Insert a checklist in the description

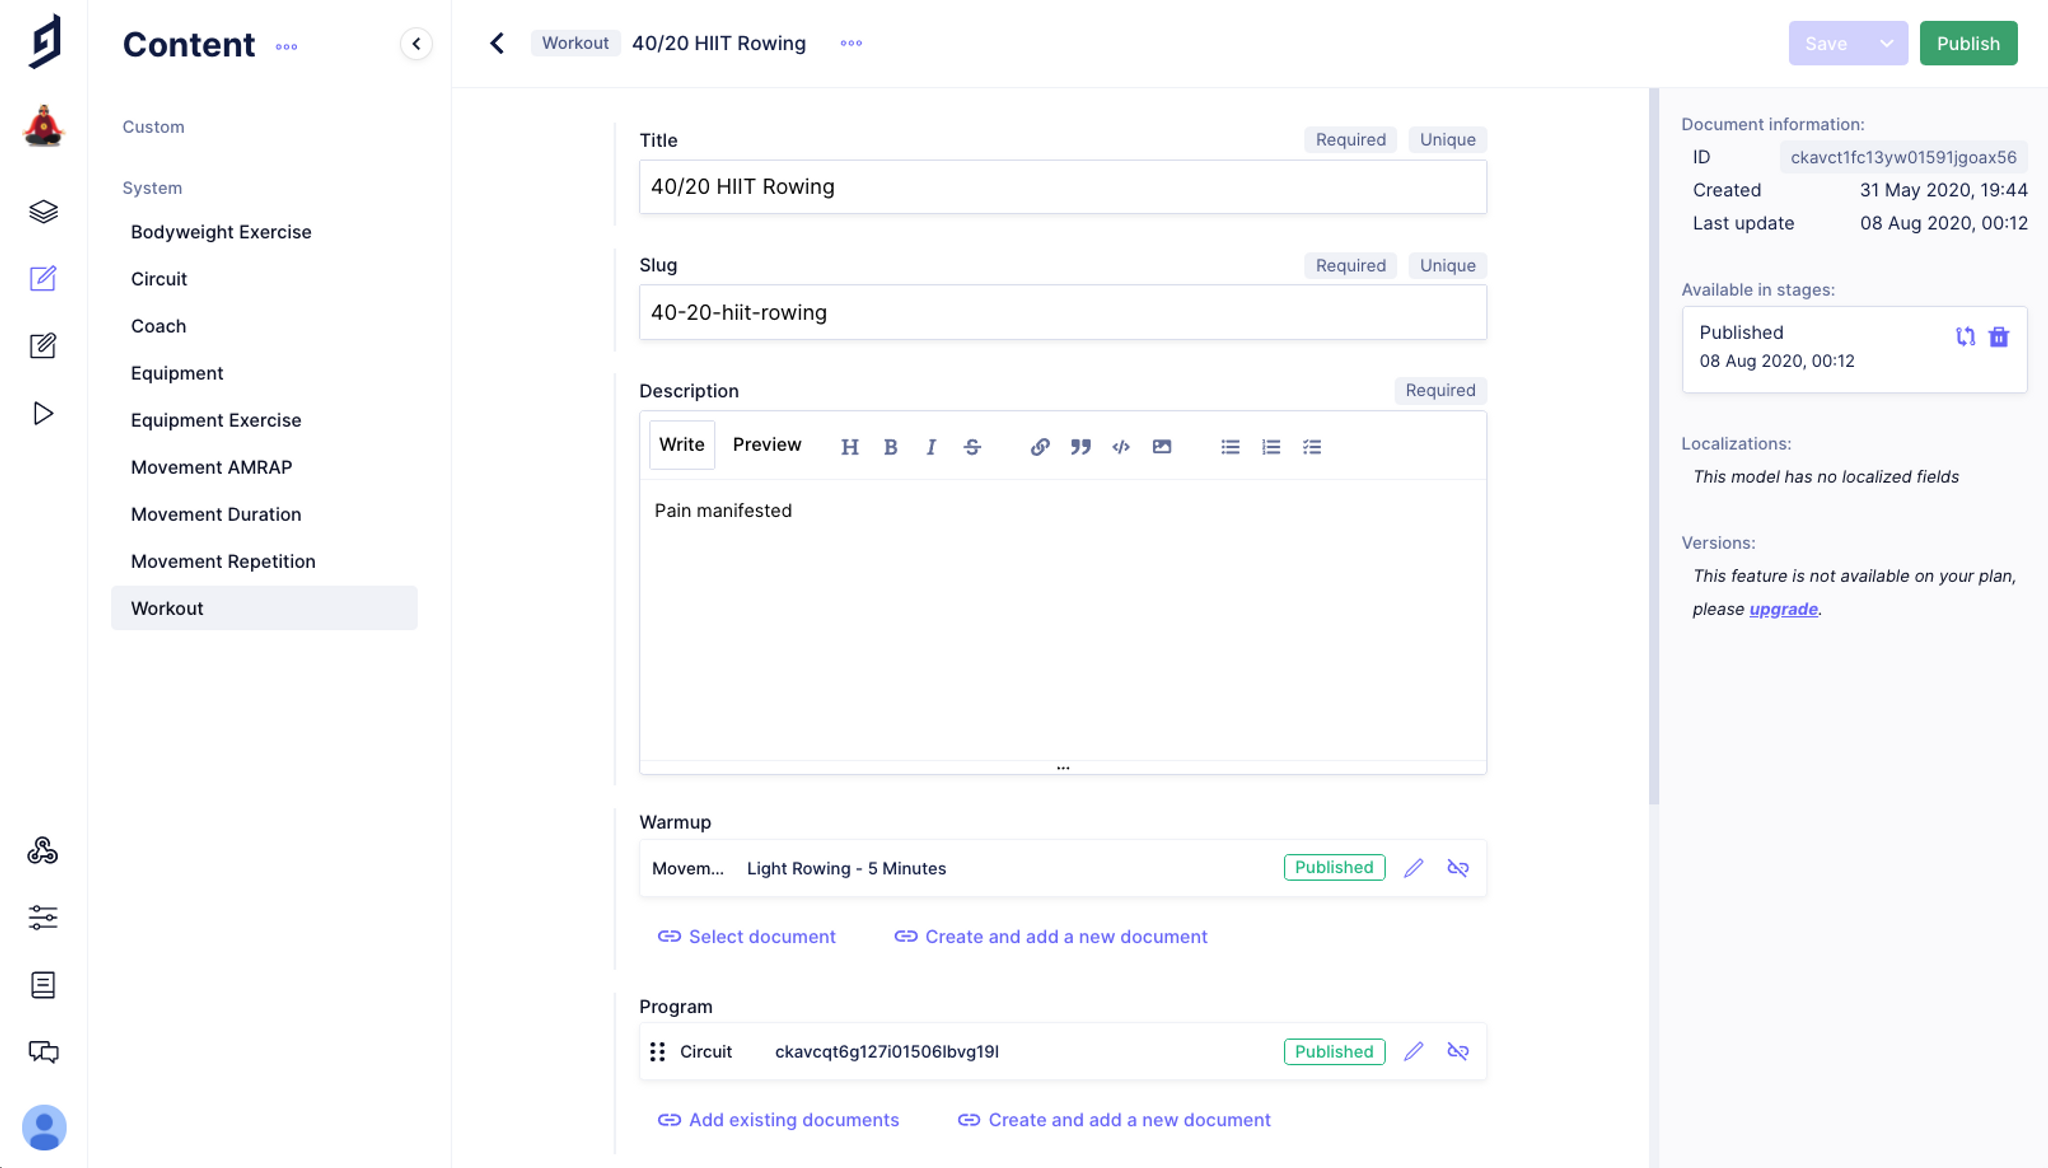[x=1312, y=447]
